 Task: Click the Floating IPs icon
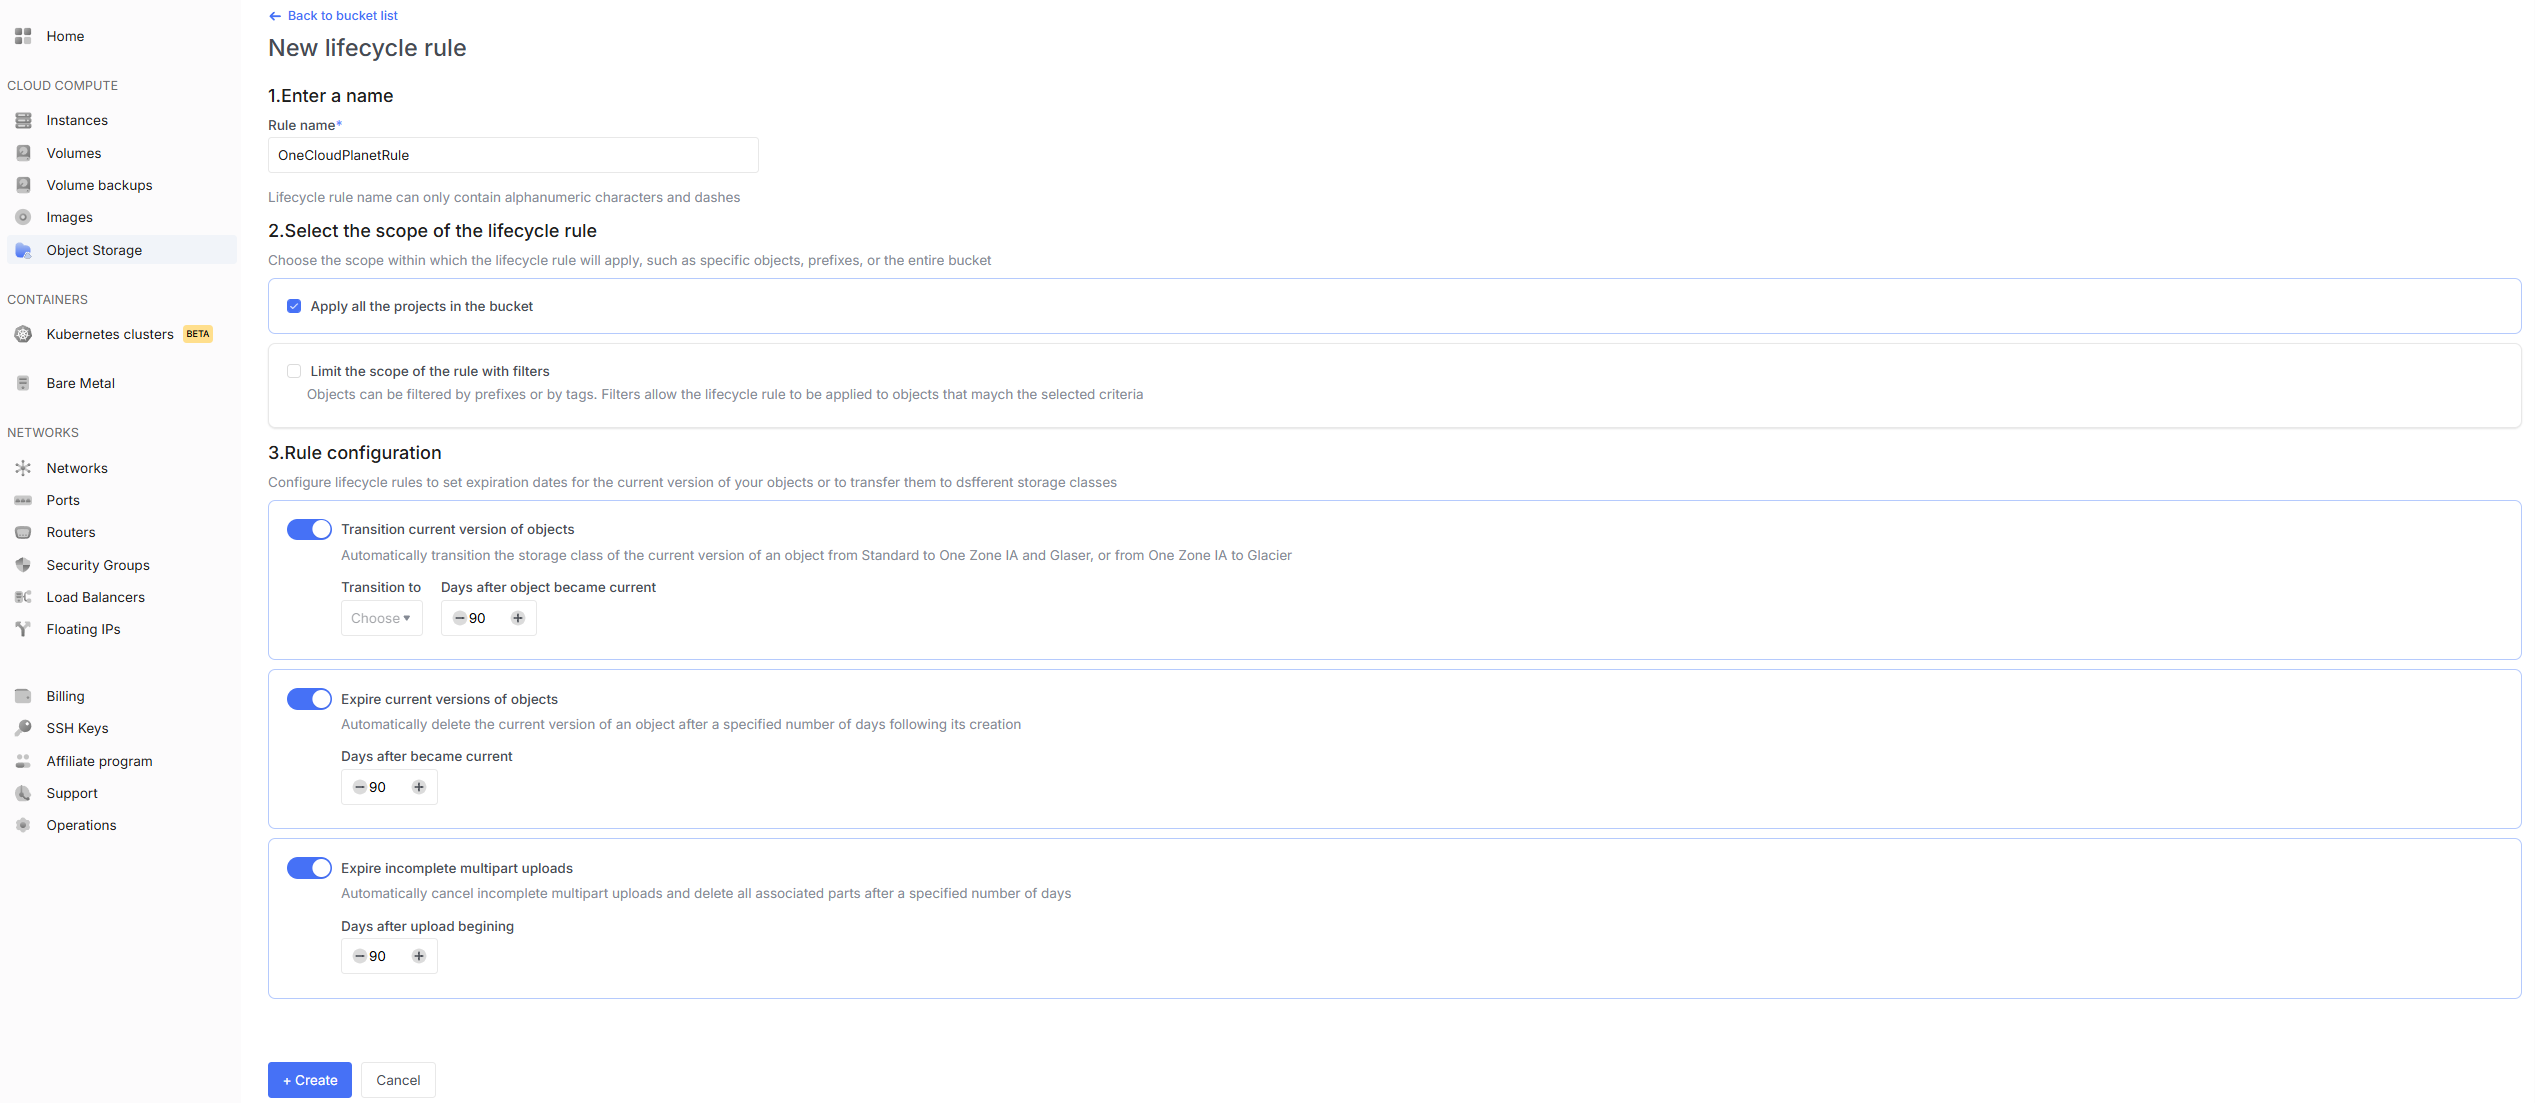coord(23,629)
